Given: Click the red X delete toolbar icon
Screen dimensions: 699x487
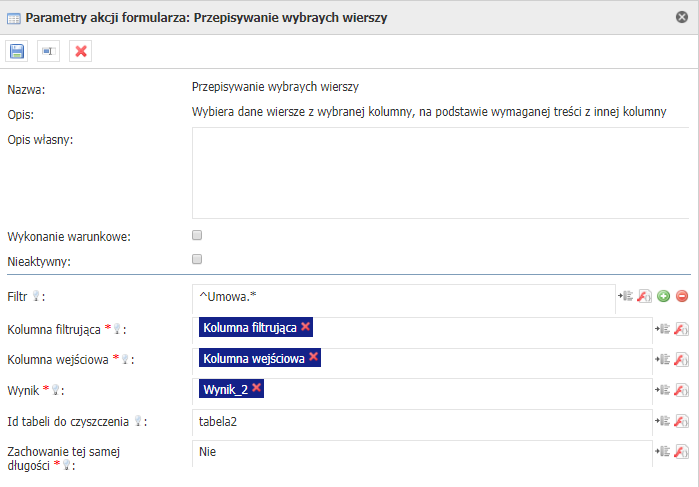Looking at the screenshot, I should 81,51.
